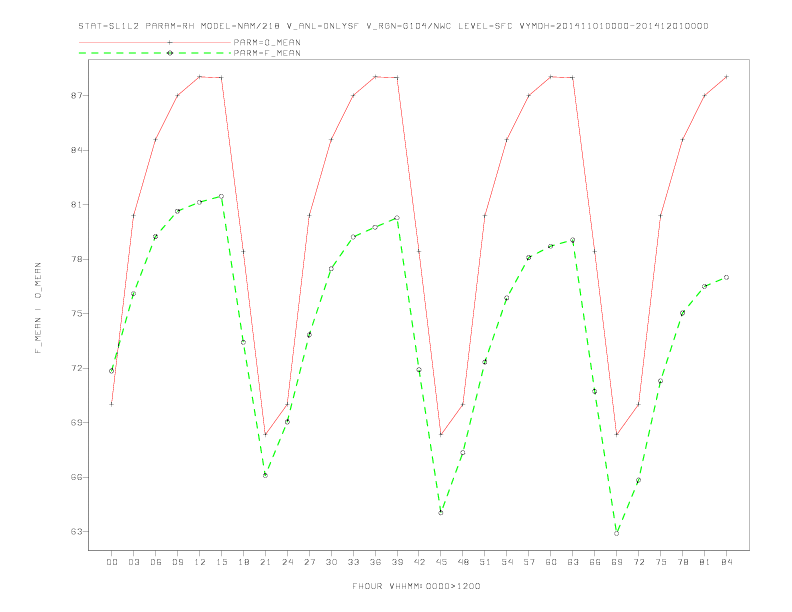792x612 pixels.
Task: Click x-axis tick label 33
Action: (353, 562)
